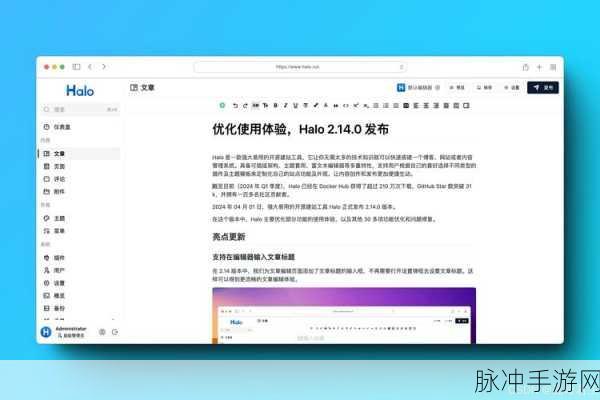This screenshot has height=400, width=600.
Task: Toggle underline formatting
Action: [295, 106]
